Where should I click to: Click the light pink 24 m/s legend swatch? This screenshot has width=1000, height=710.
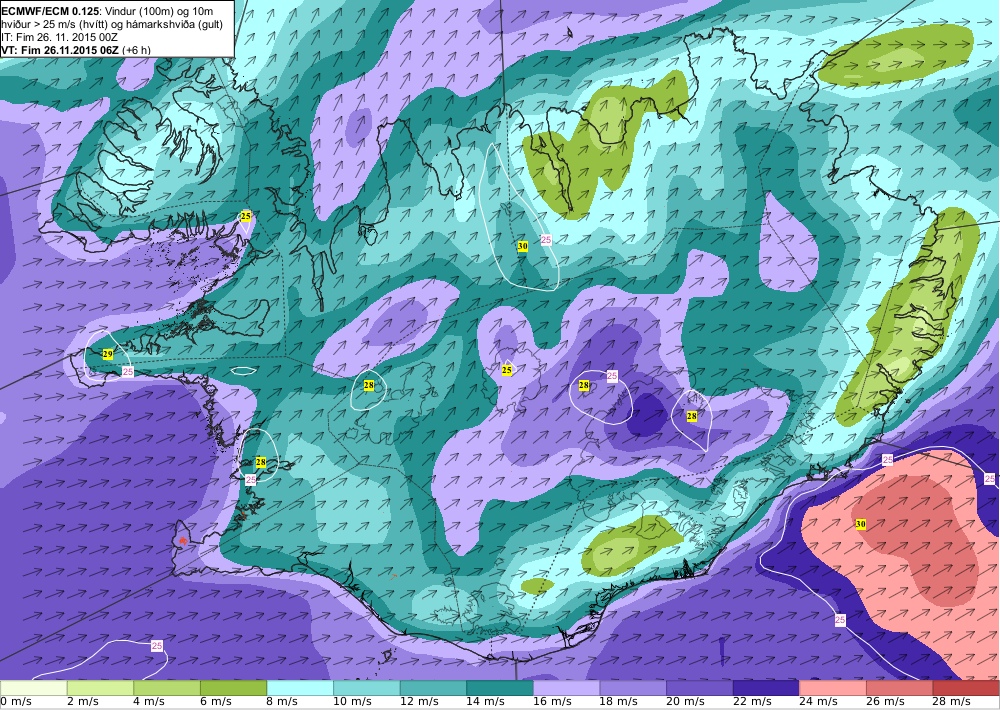coord(833,688)
